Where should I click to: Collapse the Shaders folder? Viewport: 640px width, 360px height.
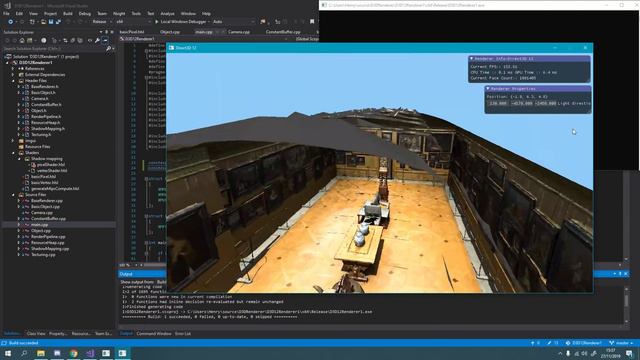13,153
